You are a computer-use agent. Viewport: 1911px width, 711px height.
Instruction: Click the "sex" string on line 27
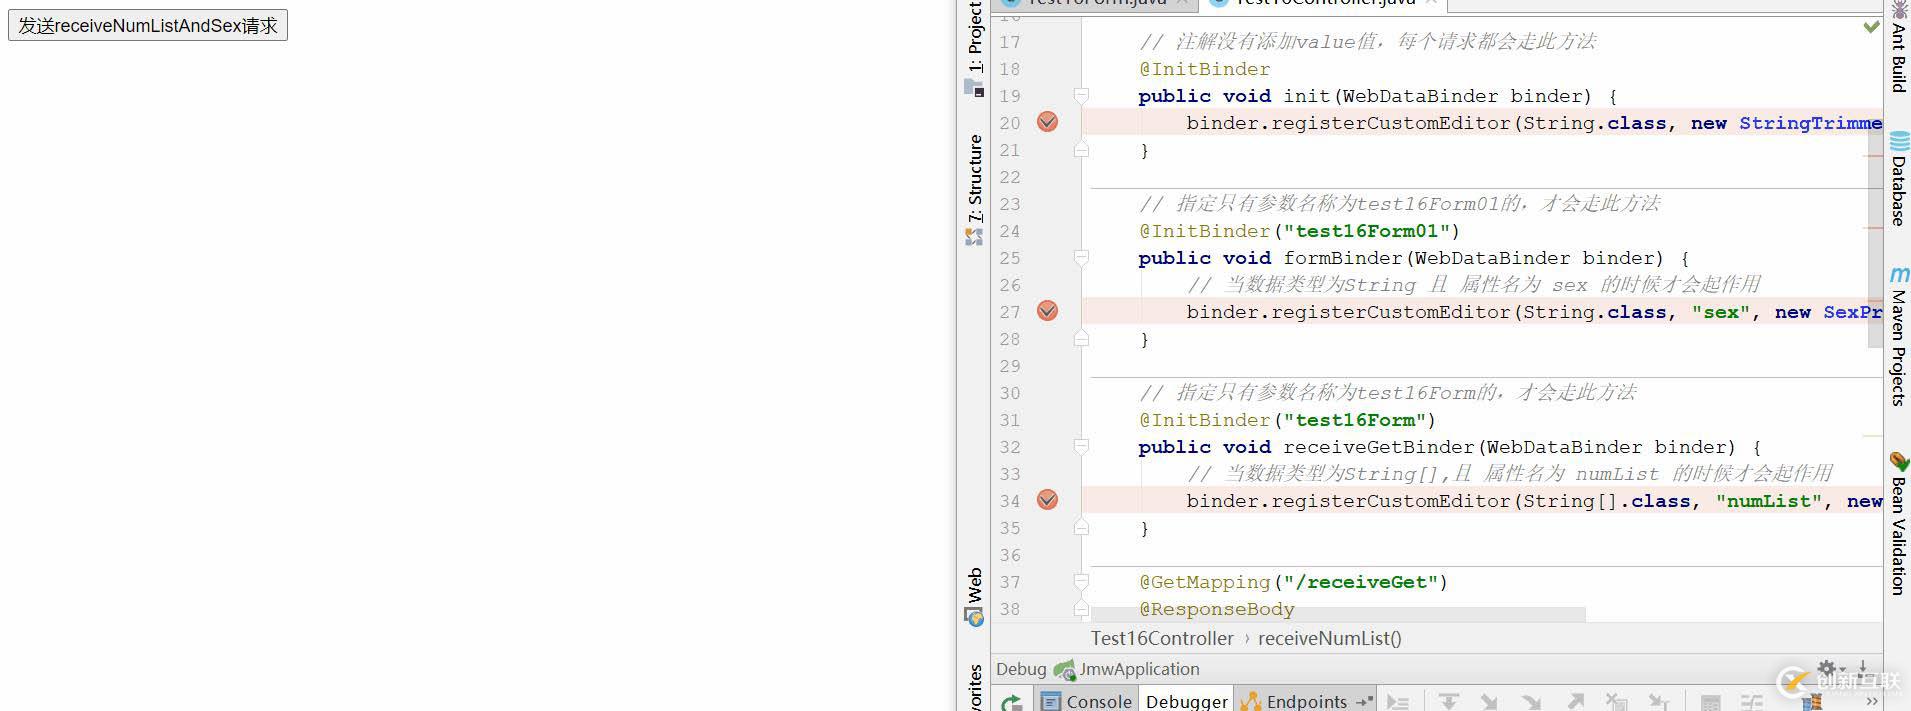coord(1721,312)
